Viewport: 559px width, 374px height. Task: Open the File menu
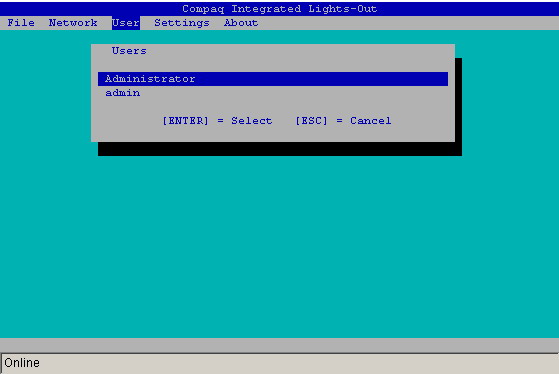[21, 23]
